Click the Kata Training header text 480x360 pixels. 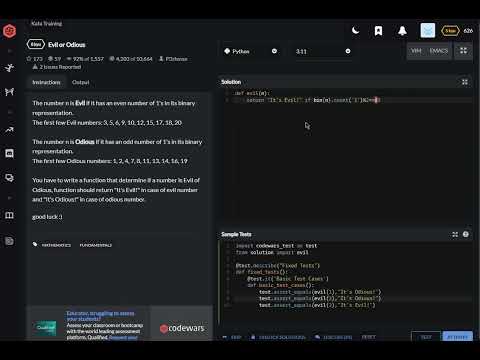pos(46,23)
